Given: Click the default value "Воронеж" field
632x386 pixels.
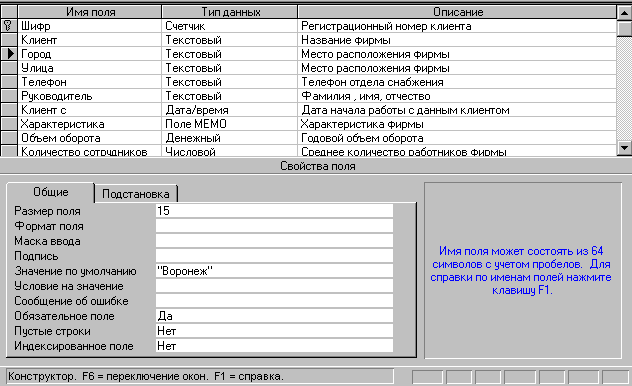Looking at the screenshot, I should click(274, 271).
